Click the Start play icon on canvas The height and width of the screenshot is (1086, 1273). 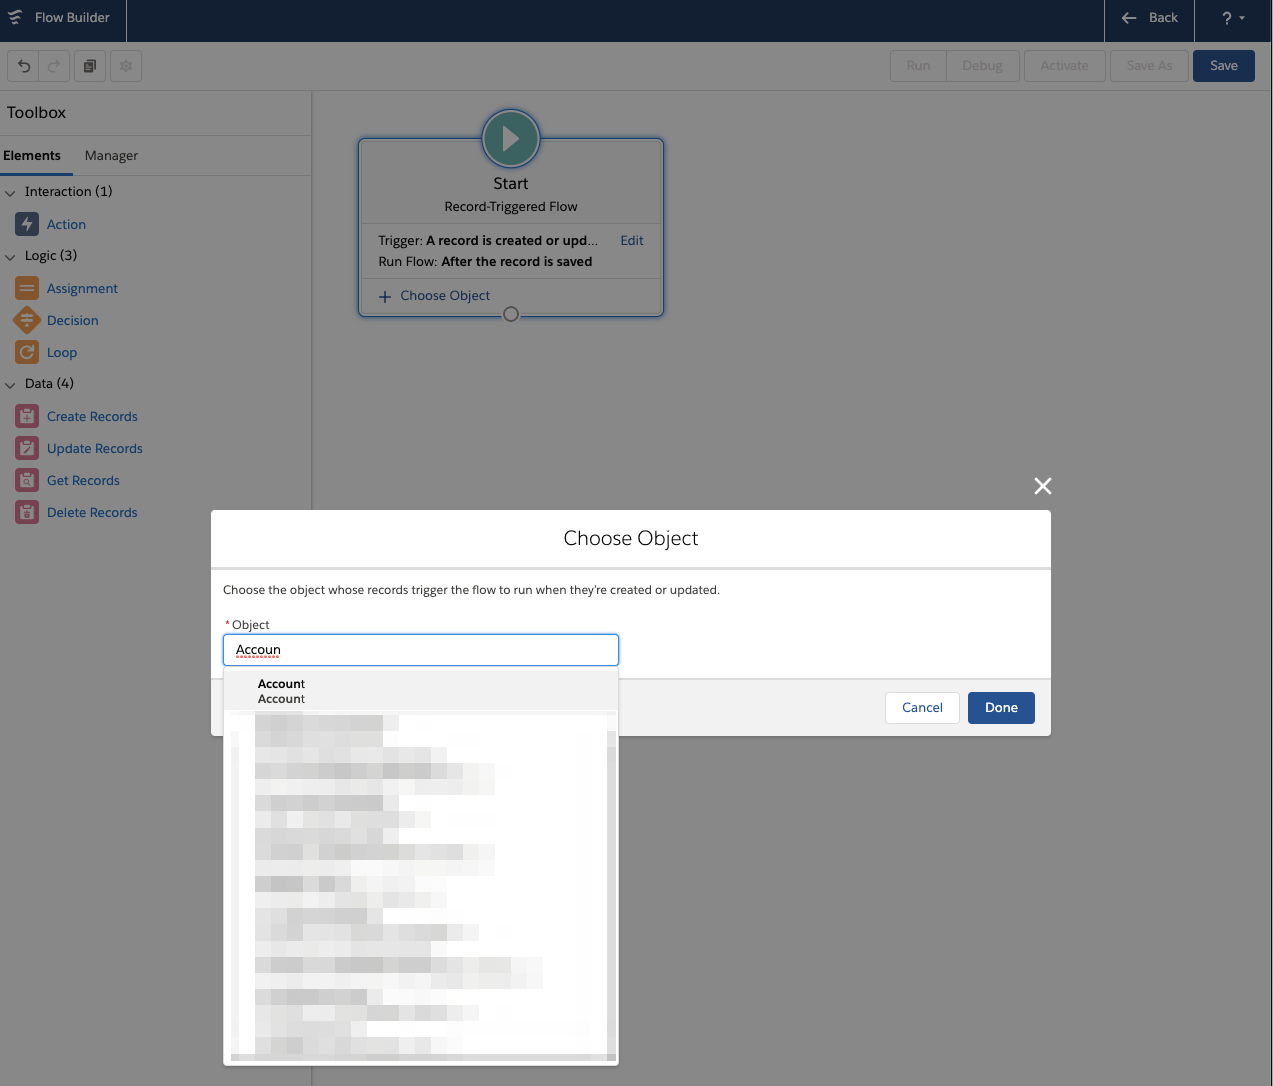click(511, 138)
